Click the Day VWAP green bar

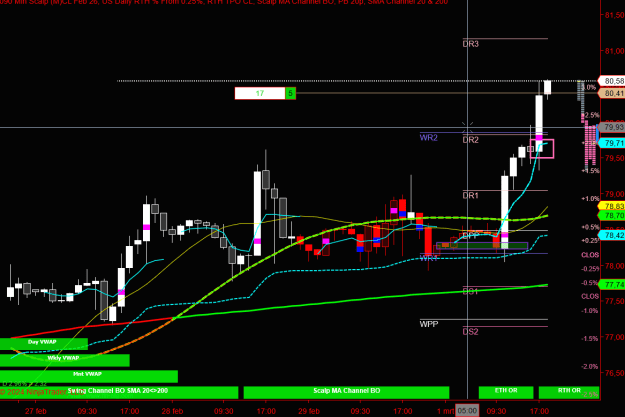pos(44,344)
